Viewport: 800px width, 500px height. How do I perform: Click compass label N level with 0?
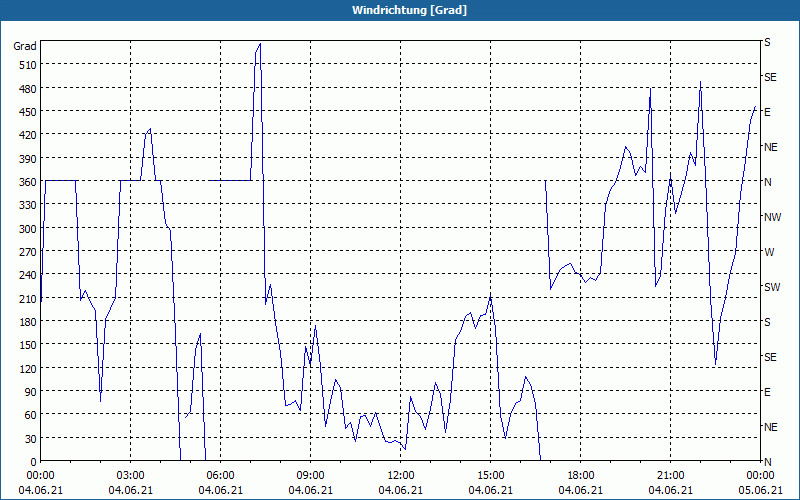point(767,462)
